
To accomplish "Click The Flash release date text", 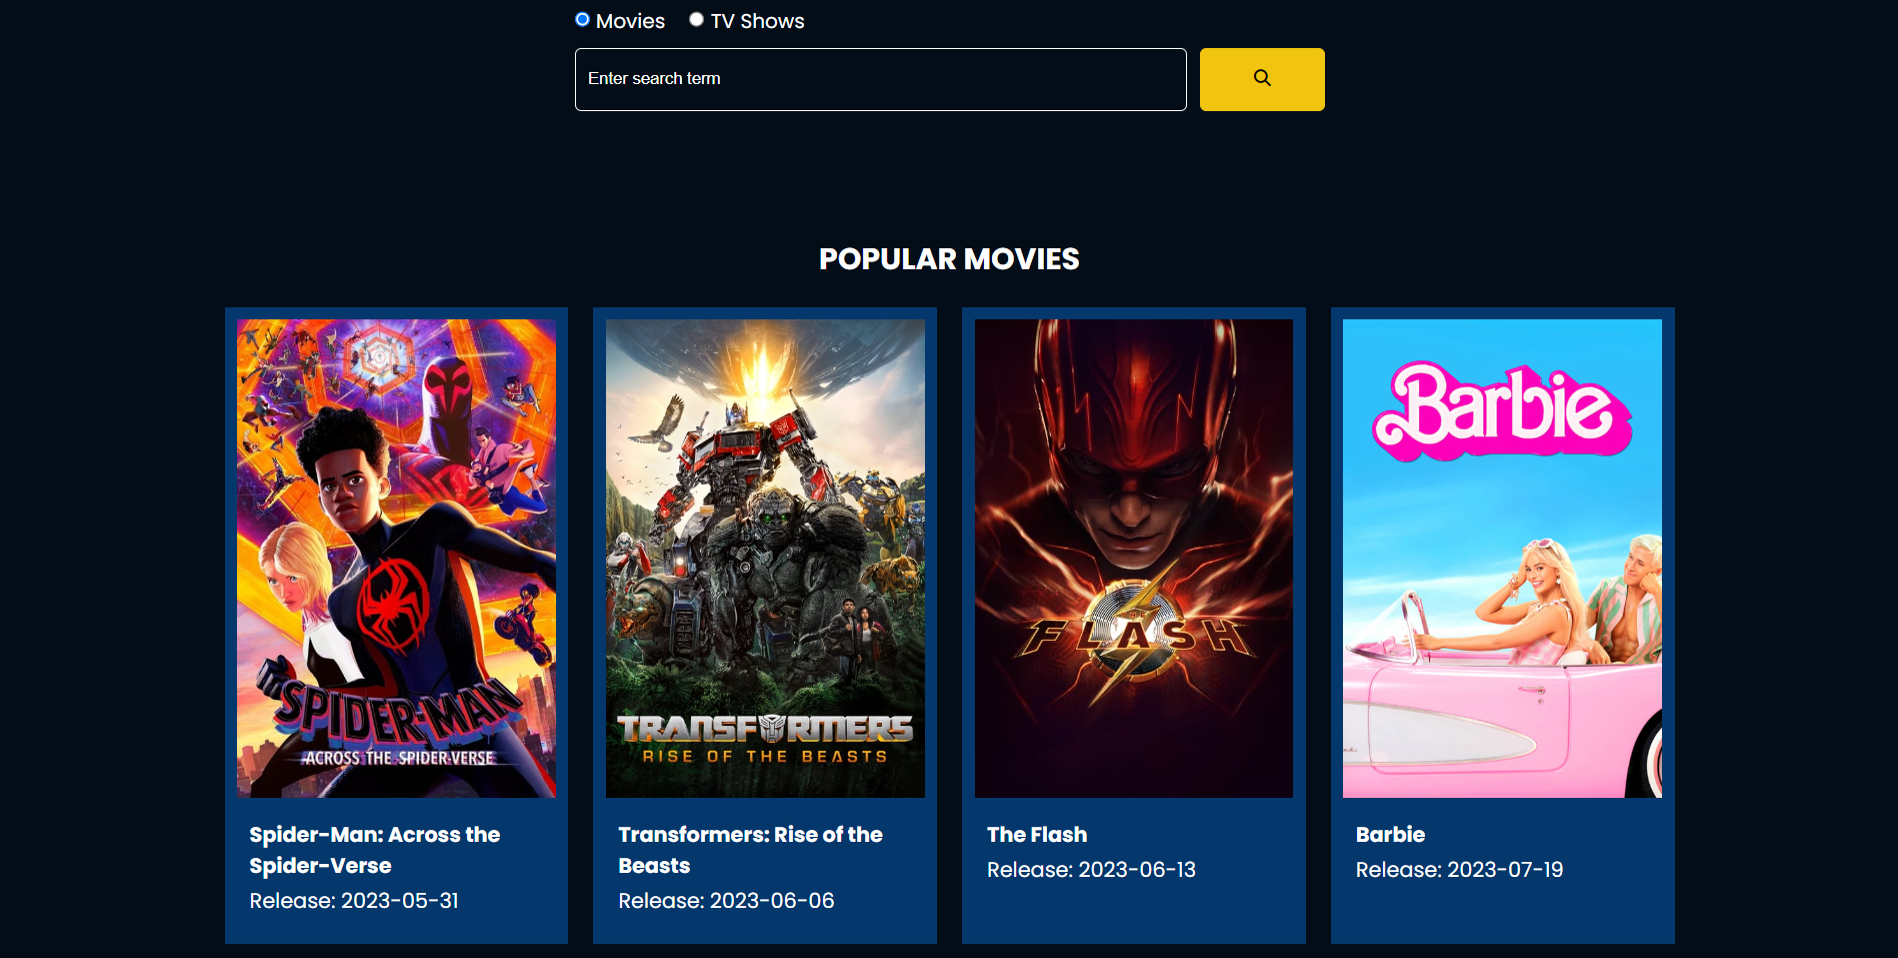I will tap(1091, 869).
